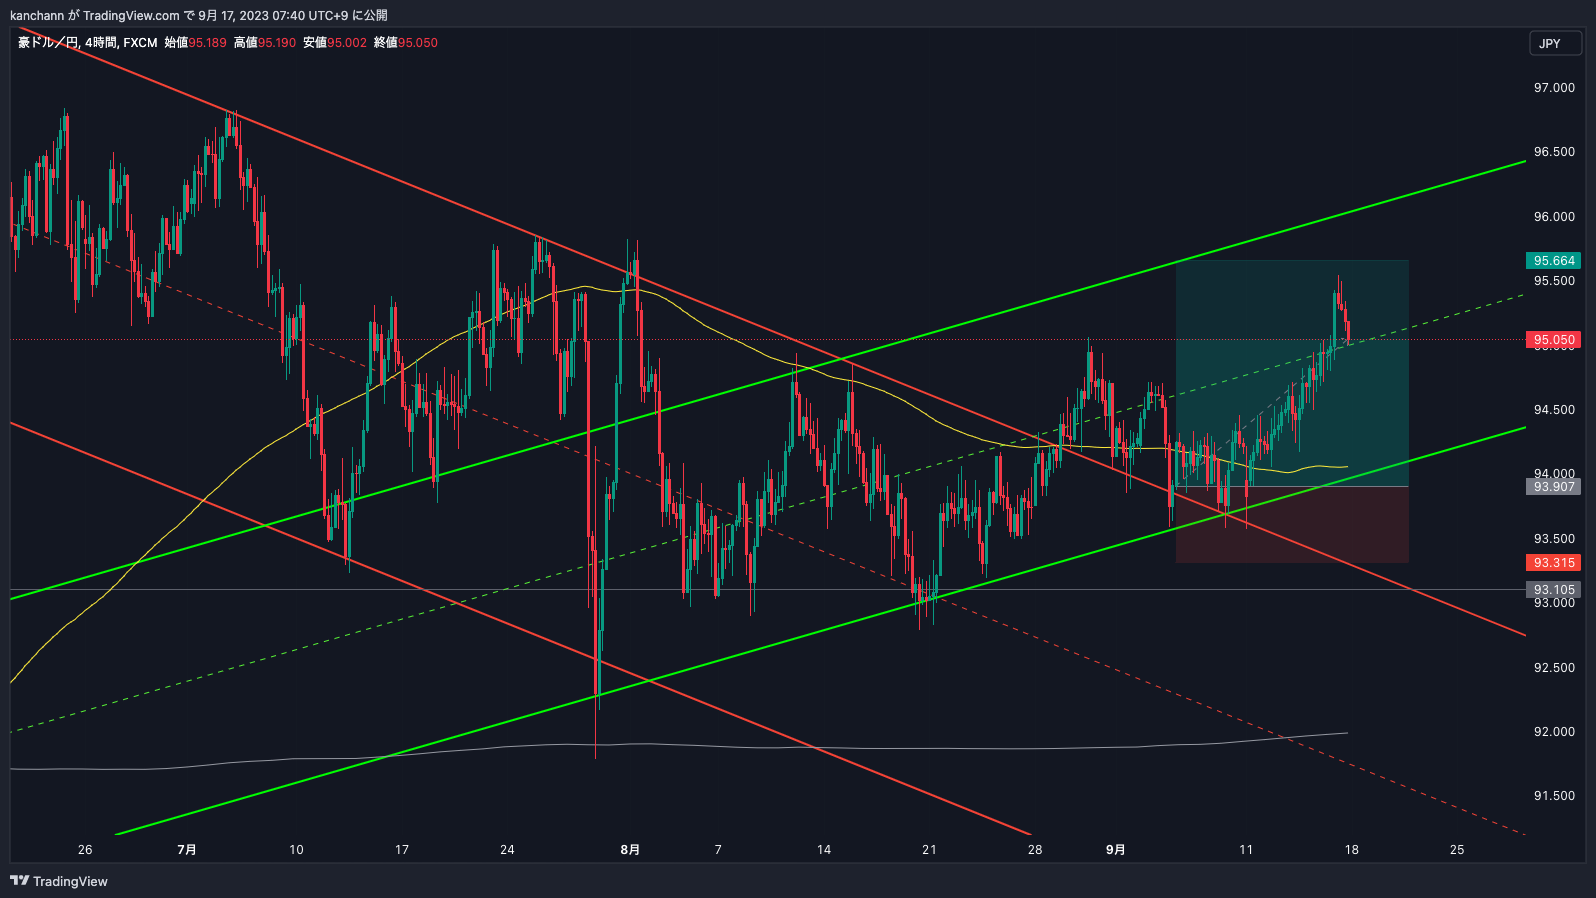Screen dimensions: 1596x898
Task: Click the 25 date label on time axis
Action: pos(1457,850)
